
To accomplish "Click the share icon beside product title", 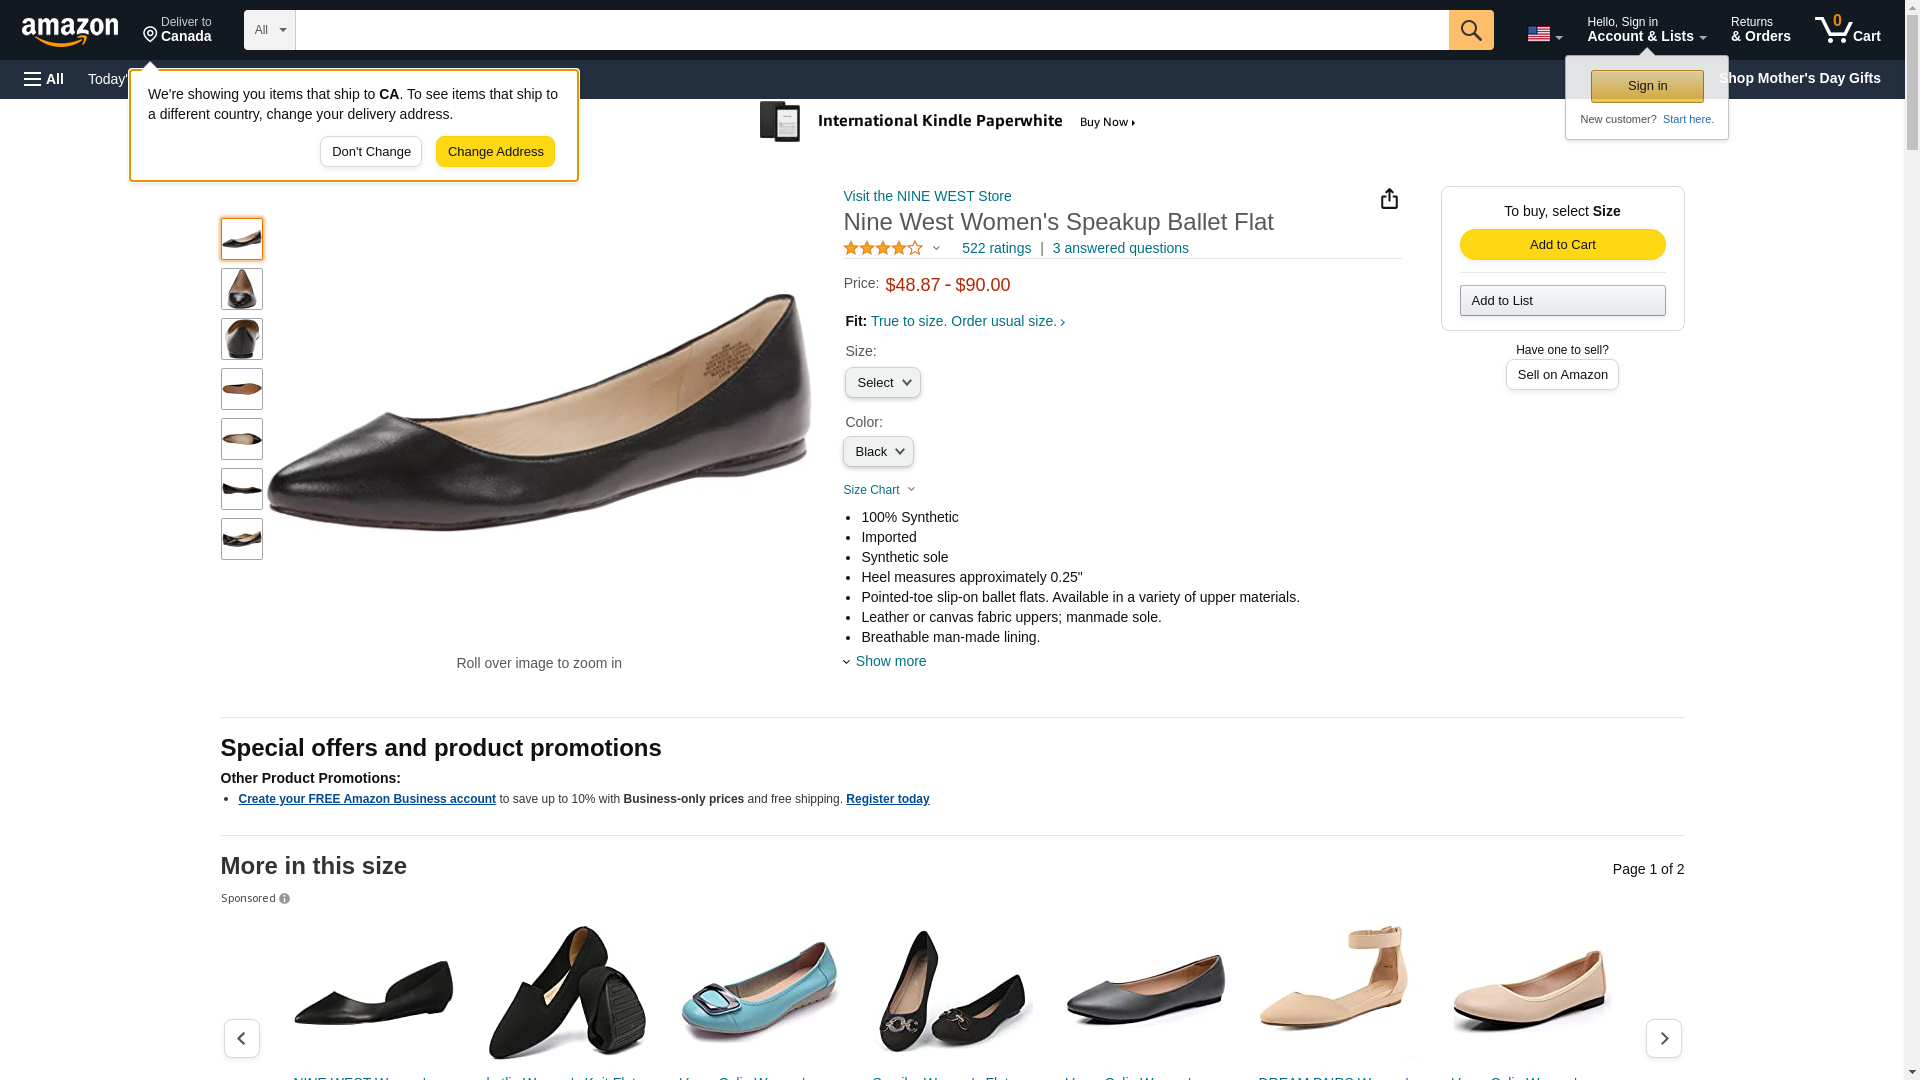I will pyautogui.click(x=1389, y=198).
